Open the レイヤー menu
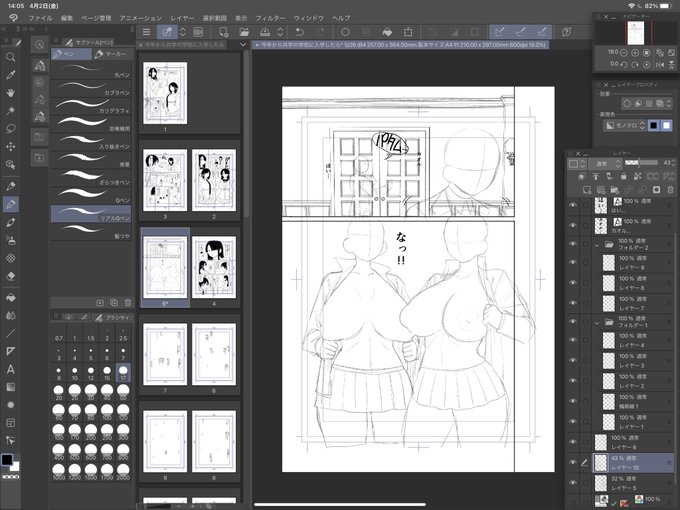 [182, 18]
